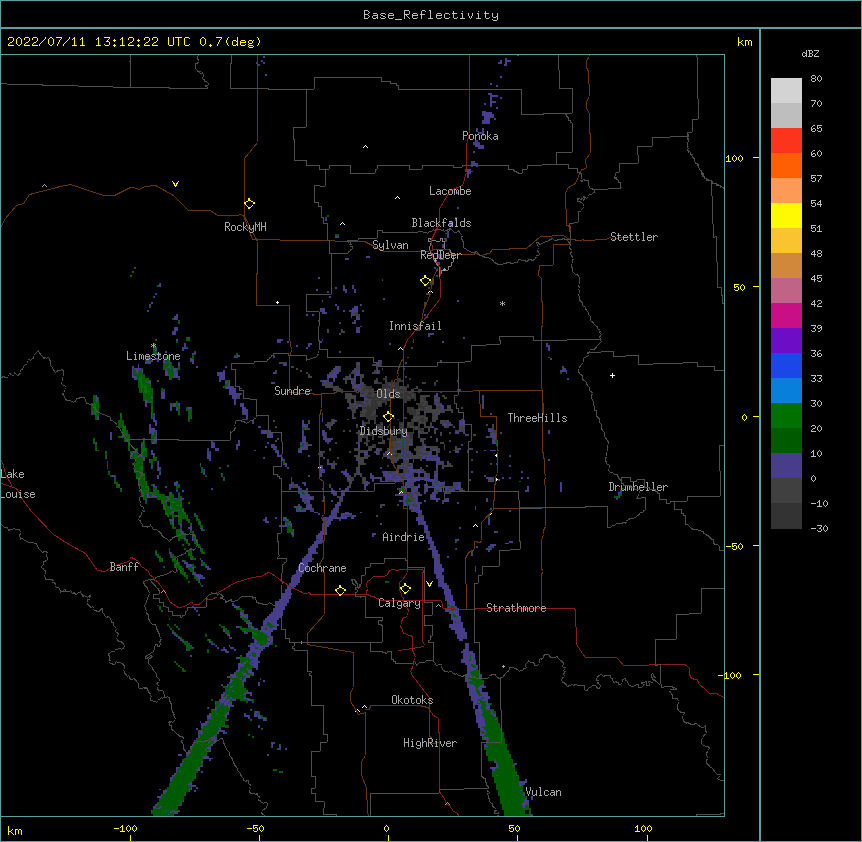Click the HighRiver label
This screenshot has width=862, height=842.
(430, 743)
